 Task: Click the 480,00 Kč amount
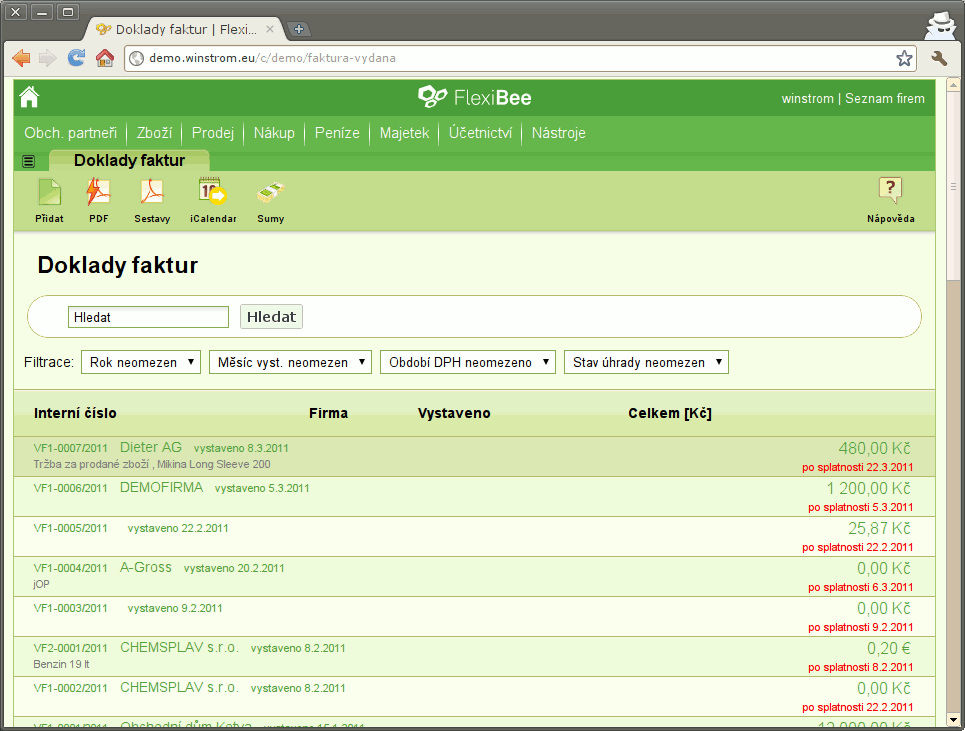875,449
